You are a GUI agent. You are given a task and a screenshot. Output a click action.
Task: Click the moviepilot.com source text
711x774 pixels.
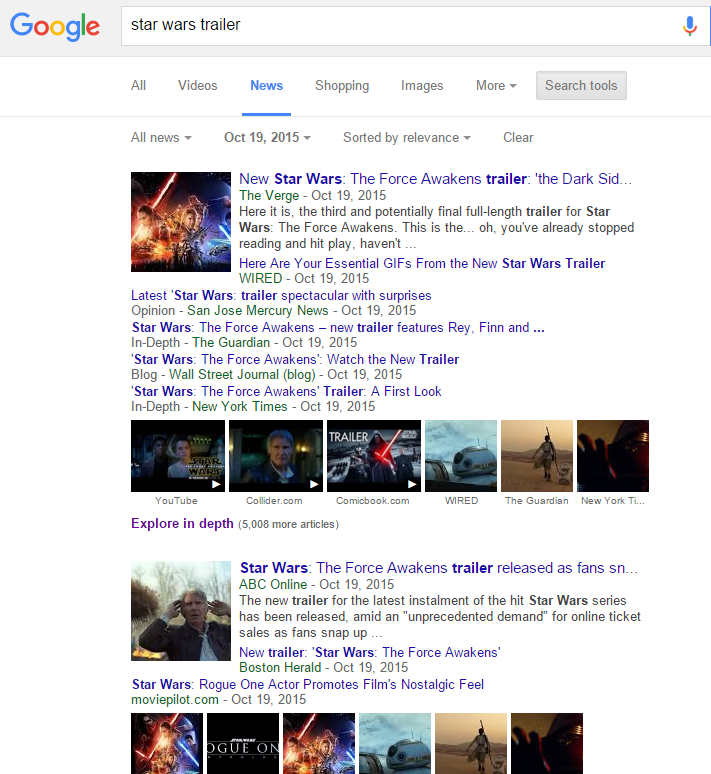click(x=175, y=699)
